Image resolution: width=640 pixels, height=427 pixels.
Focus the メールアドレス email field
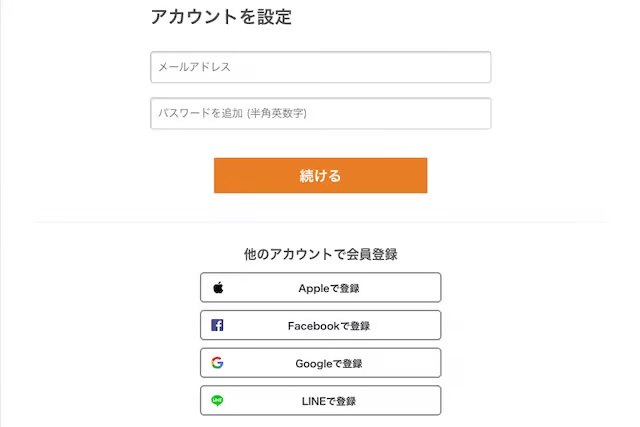coord(320,67)
